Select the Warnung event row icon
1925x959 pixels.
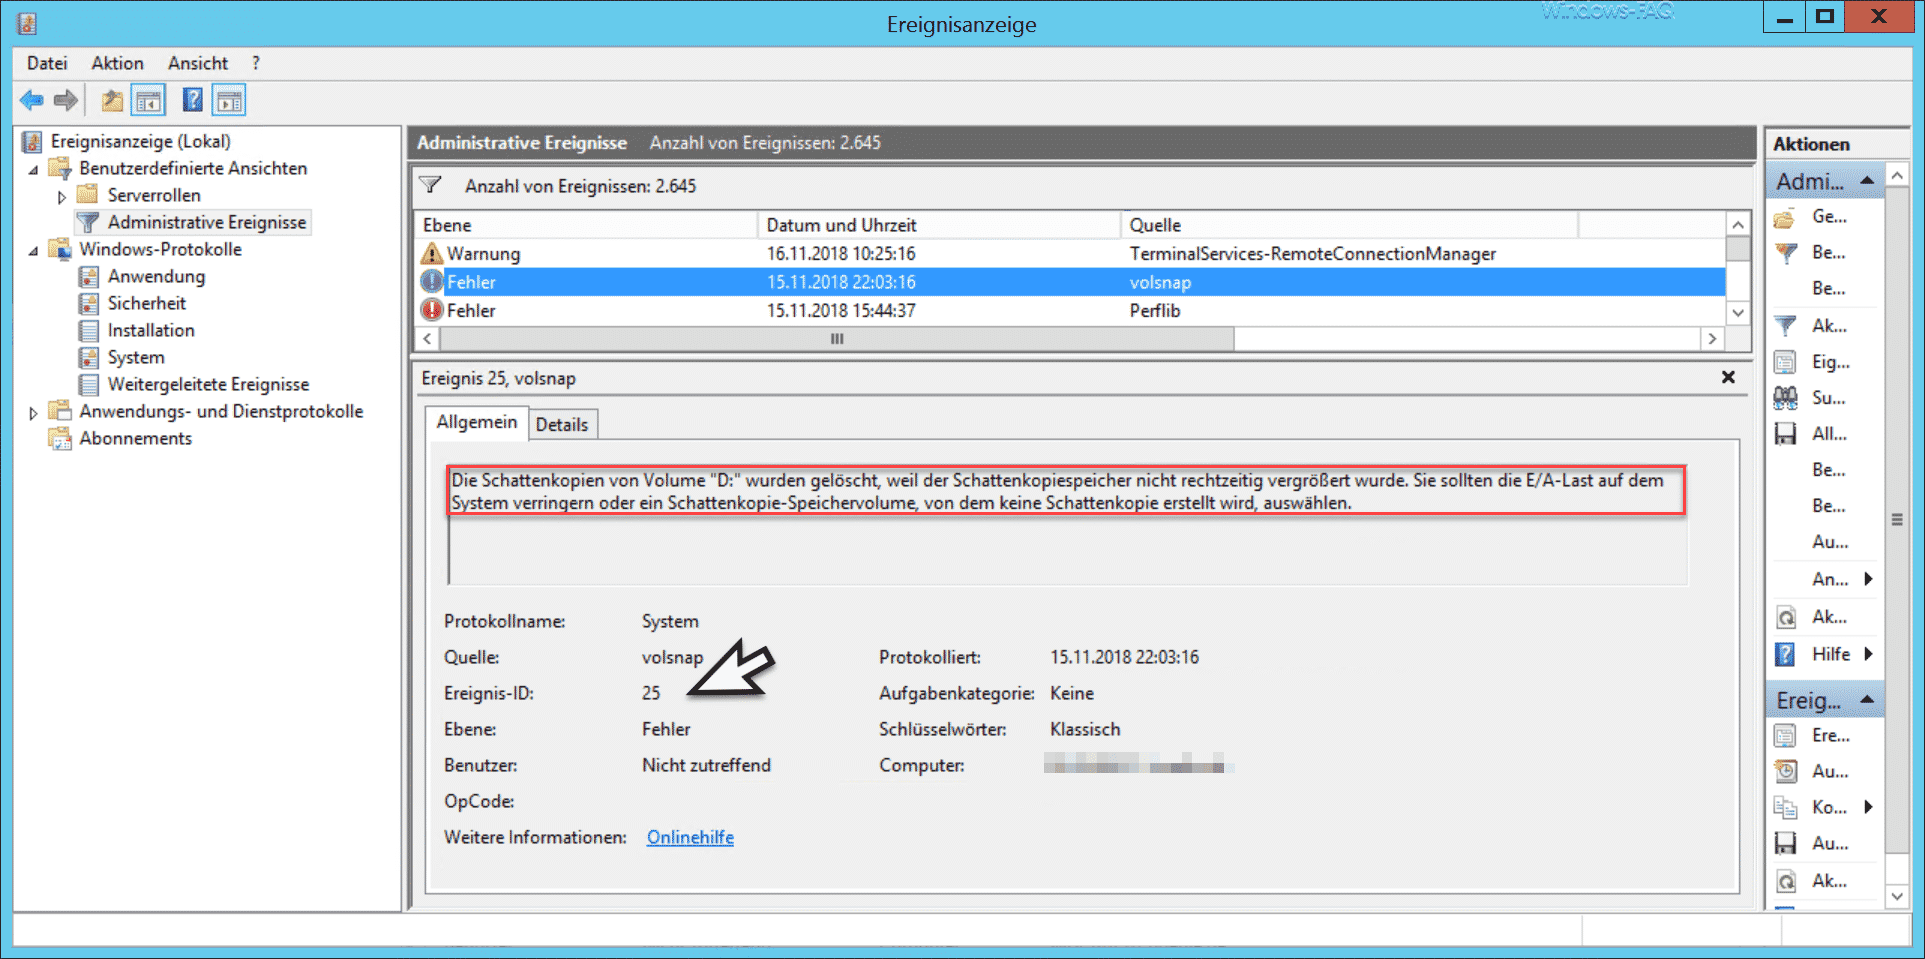432,253
